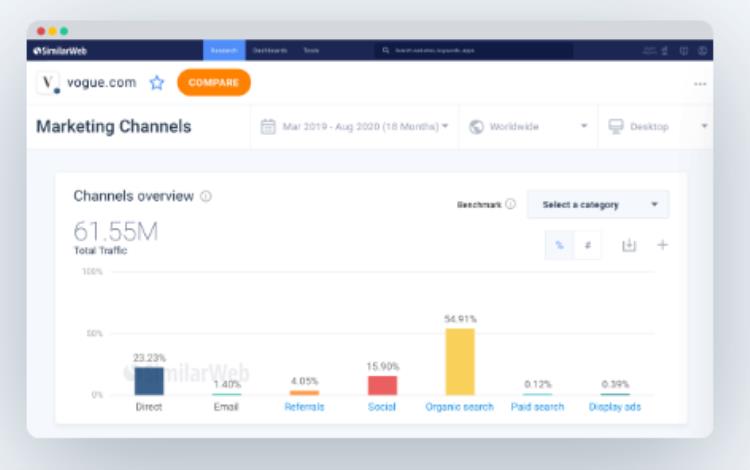Viewport: 750px width, 470px height.
Task: Click the 23.23% value label
Action: click(149, 358)
